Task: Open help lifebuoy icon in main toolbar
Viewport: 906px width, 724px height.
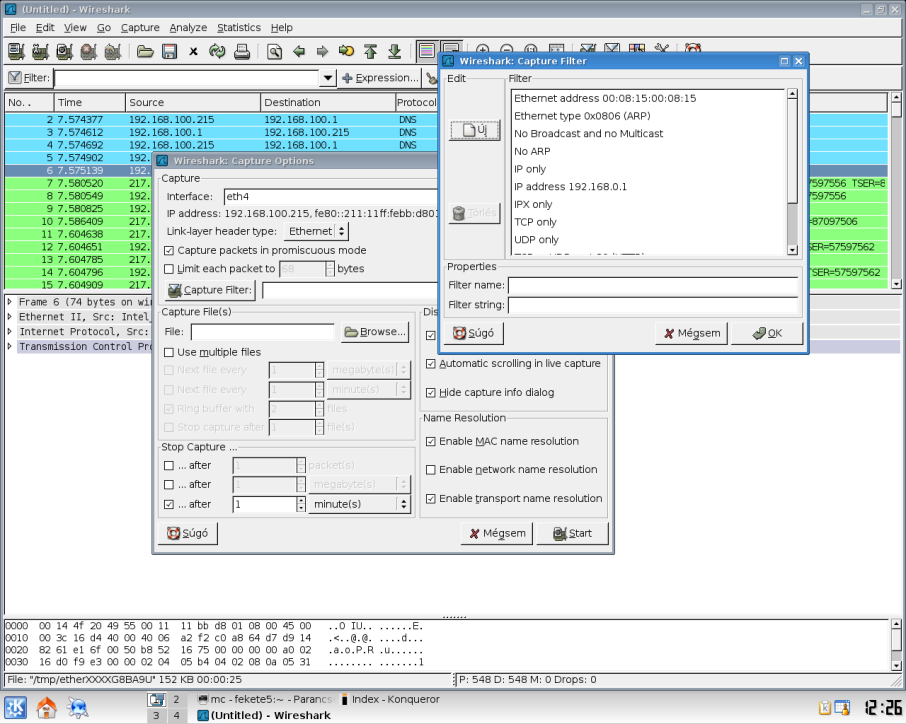Action: pyautogui.click(x=693, y=48)
